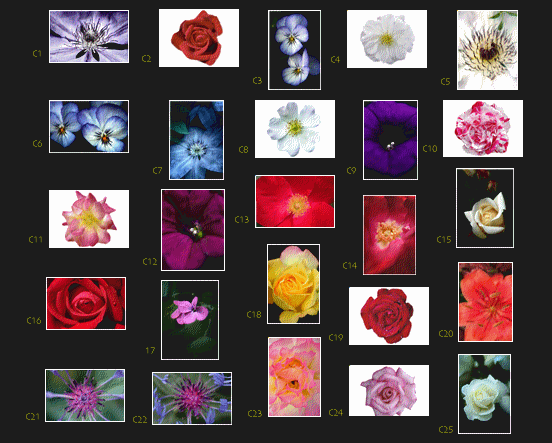Open the C9 purple petunia thumbnail
Image resolution: width=552 pixels, height=443 pixels.
pos(390,140)
